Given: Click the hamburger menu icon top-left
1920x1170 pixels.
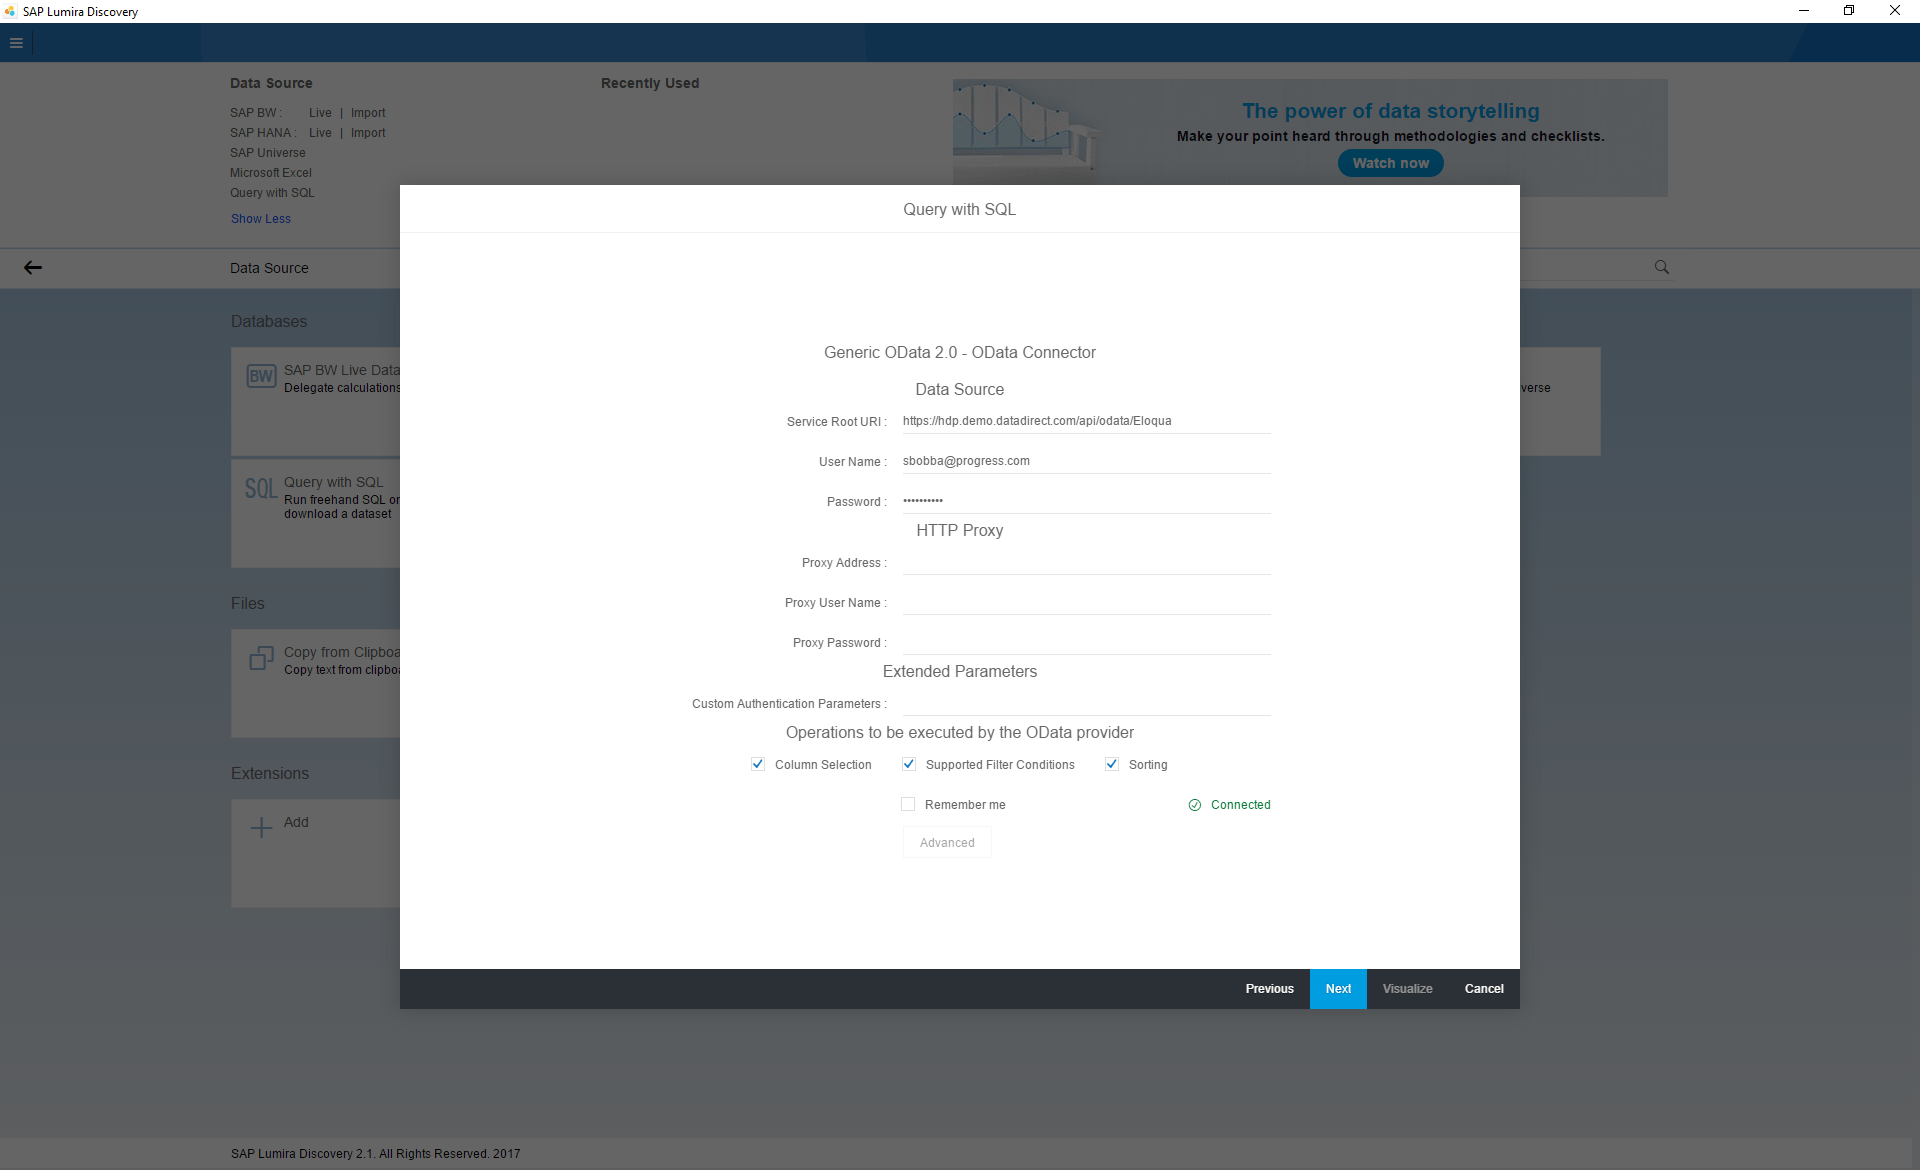Looking at the screenshot, I should tap(16, 43).
